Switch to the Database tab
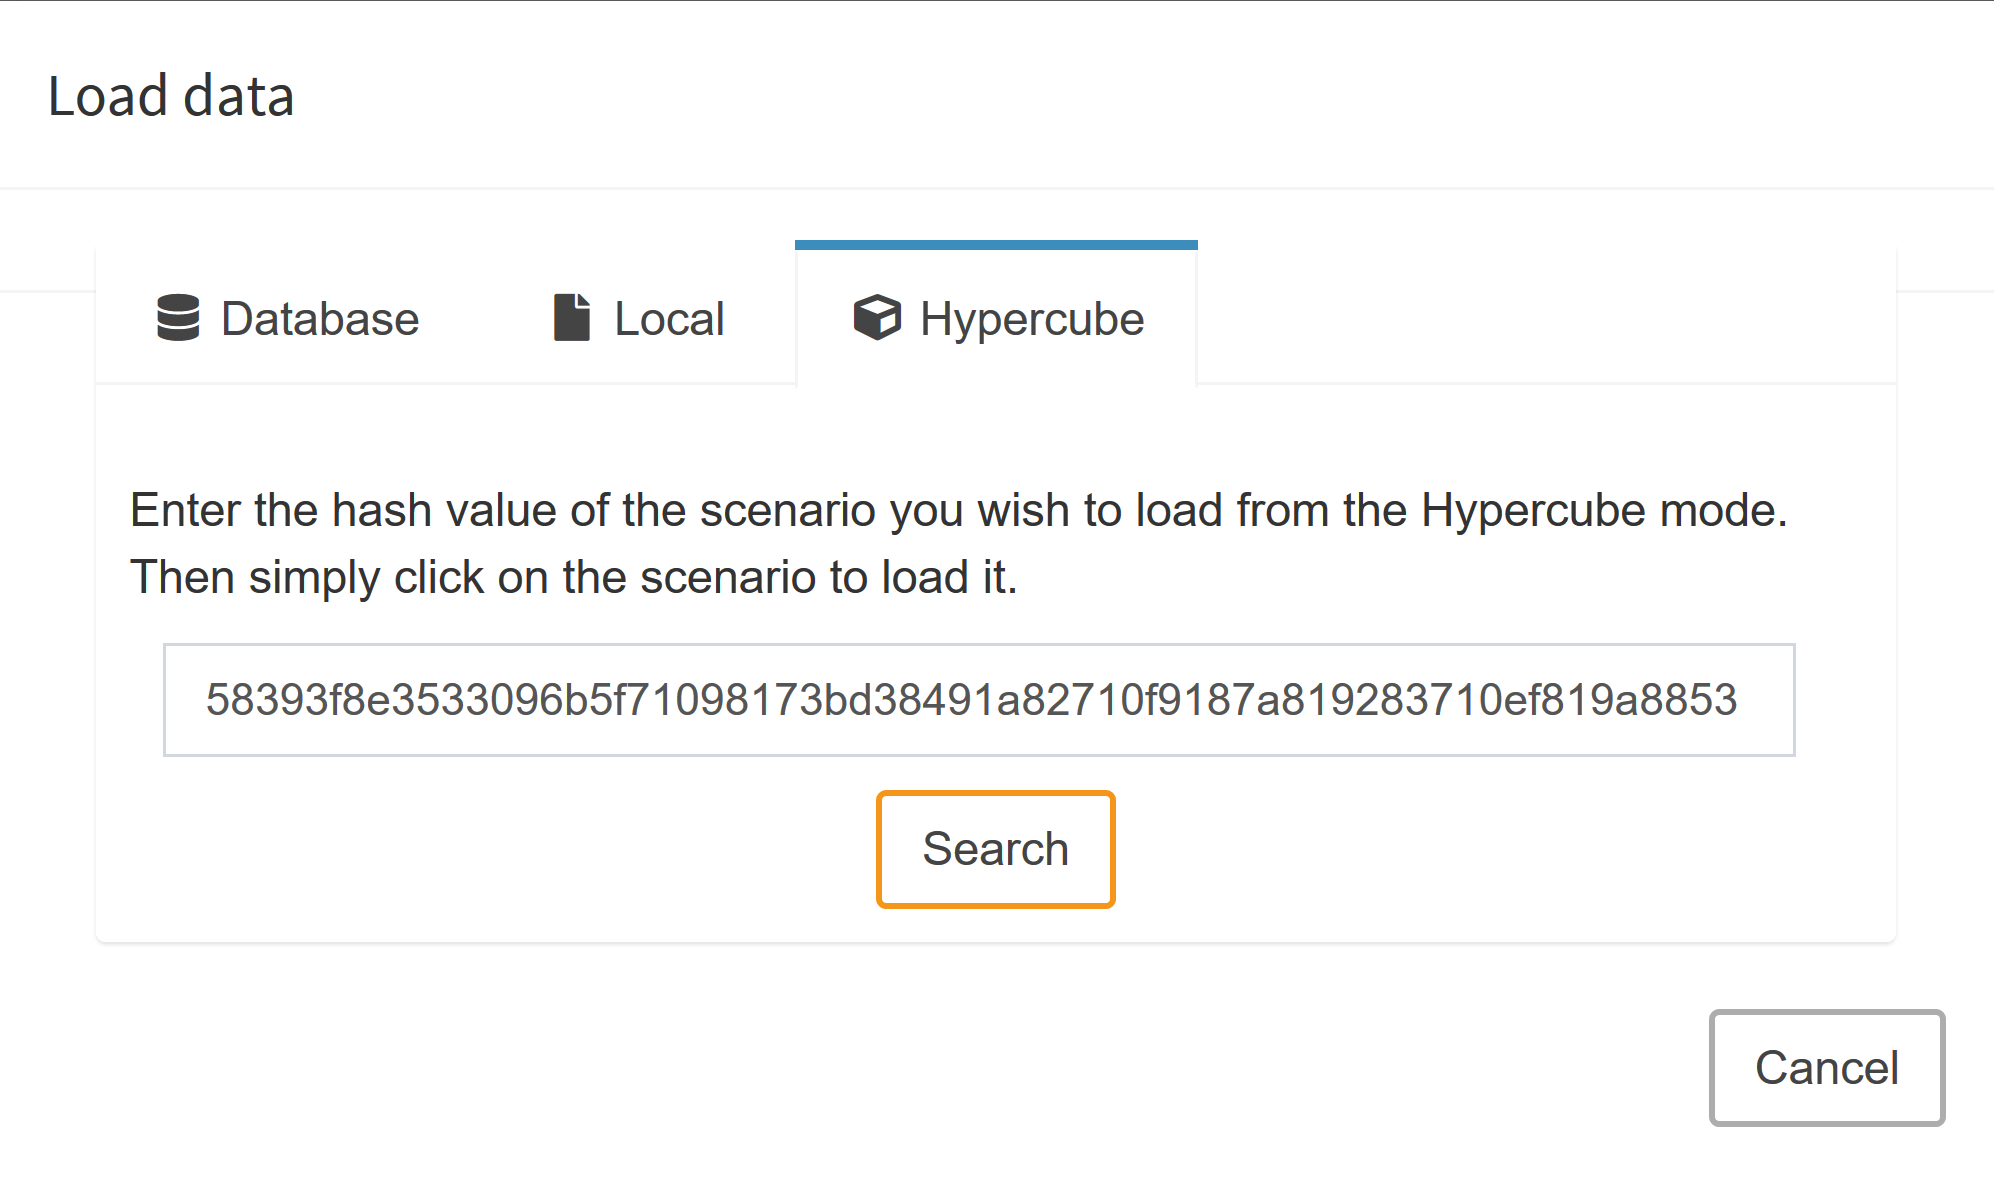Viewport: 1994px width, 1177px height. pos(288,318)
